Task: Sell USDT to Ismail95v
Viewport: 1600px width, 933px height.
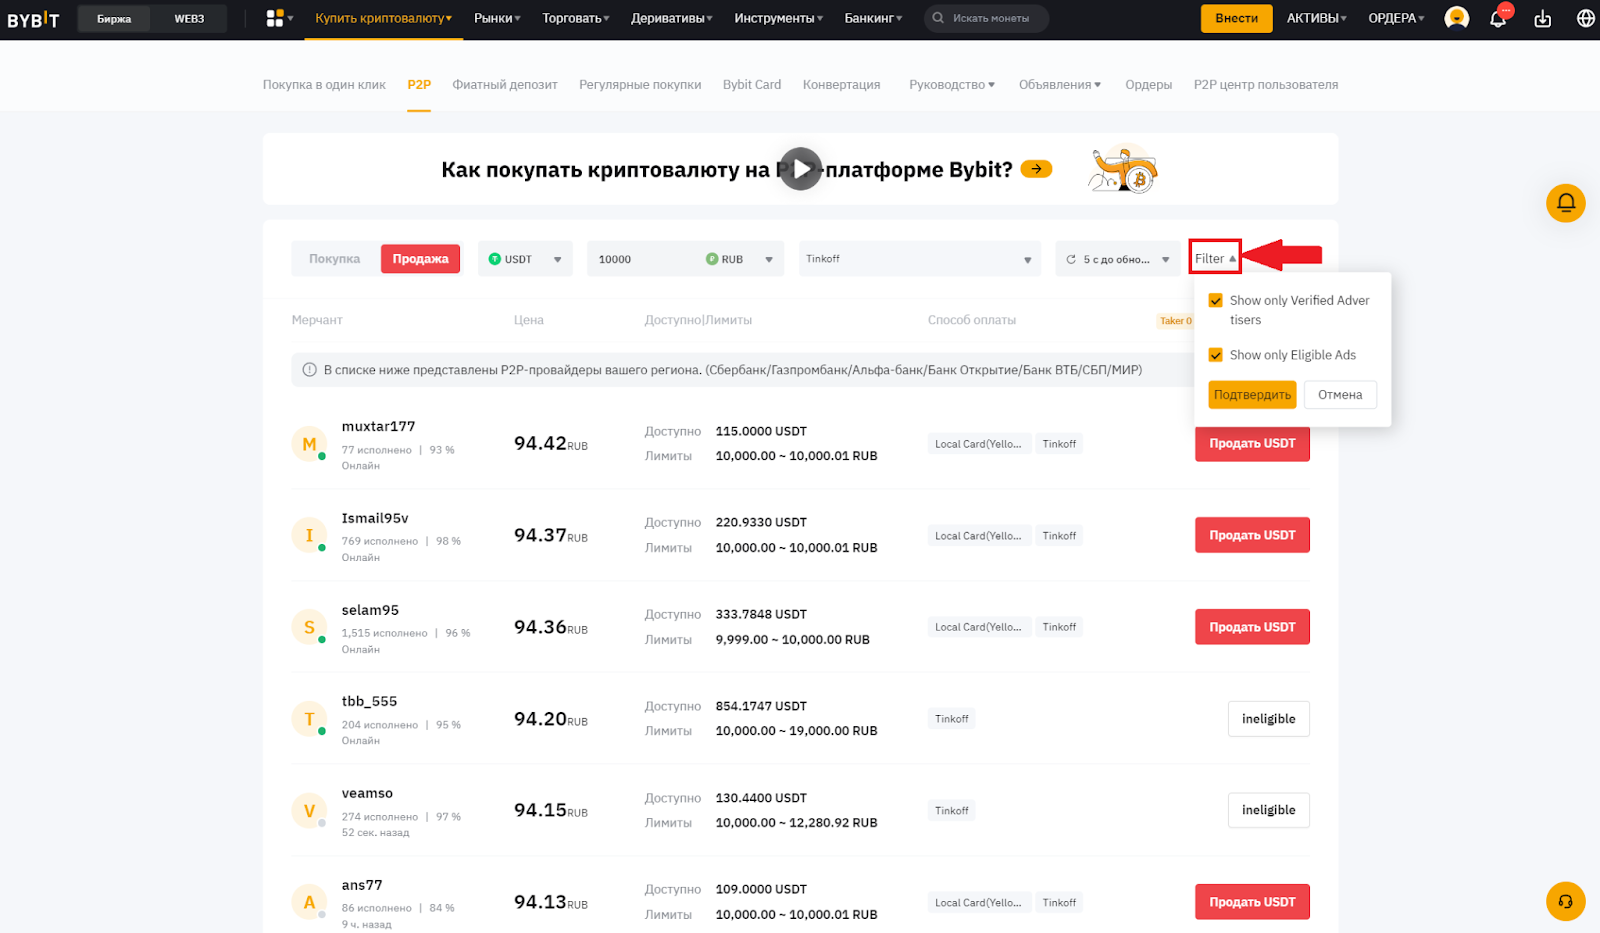Action: point(1252,535)
